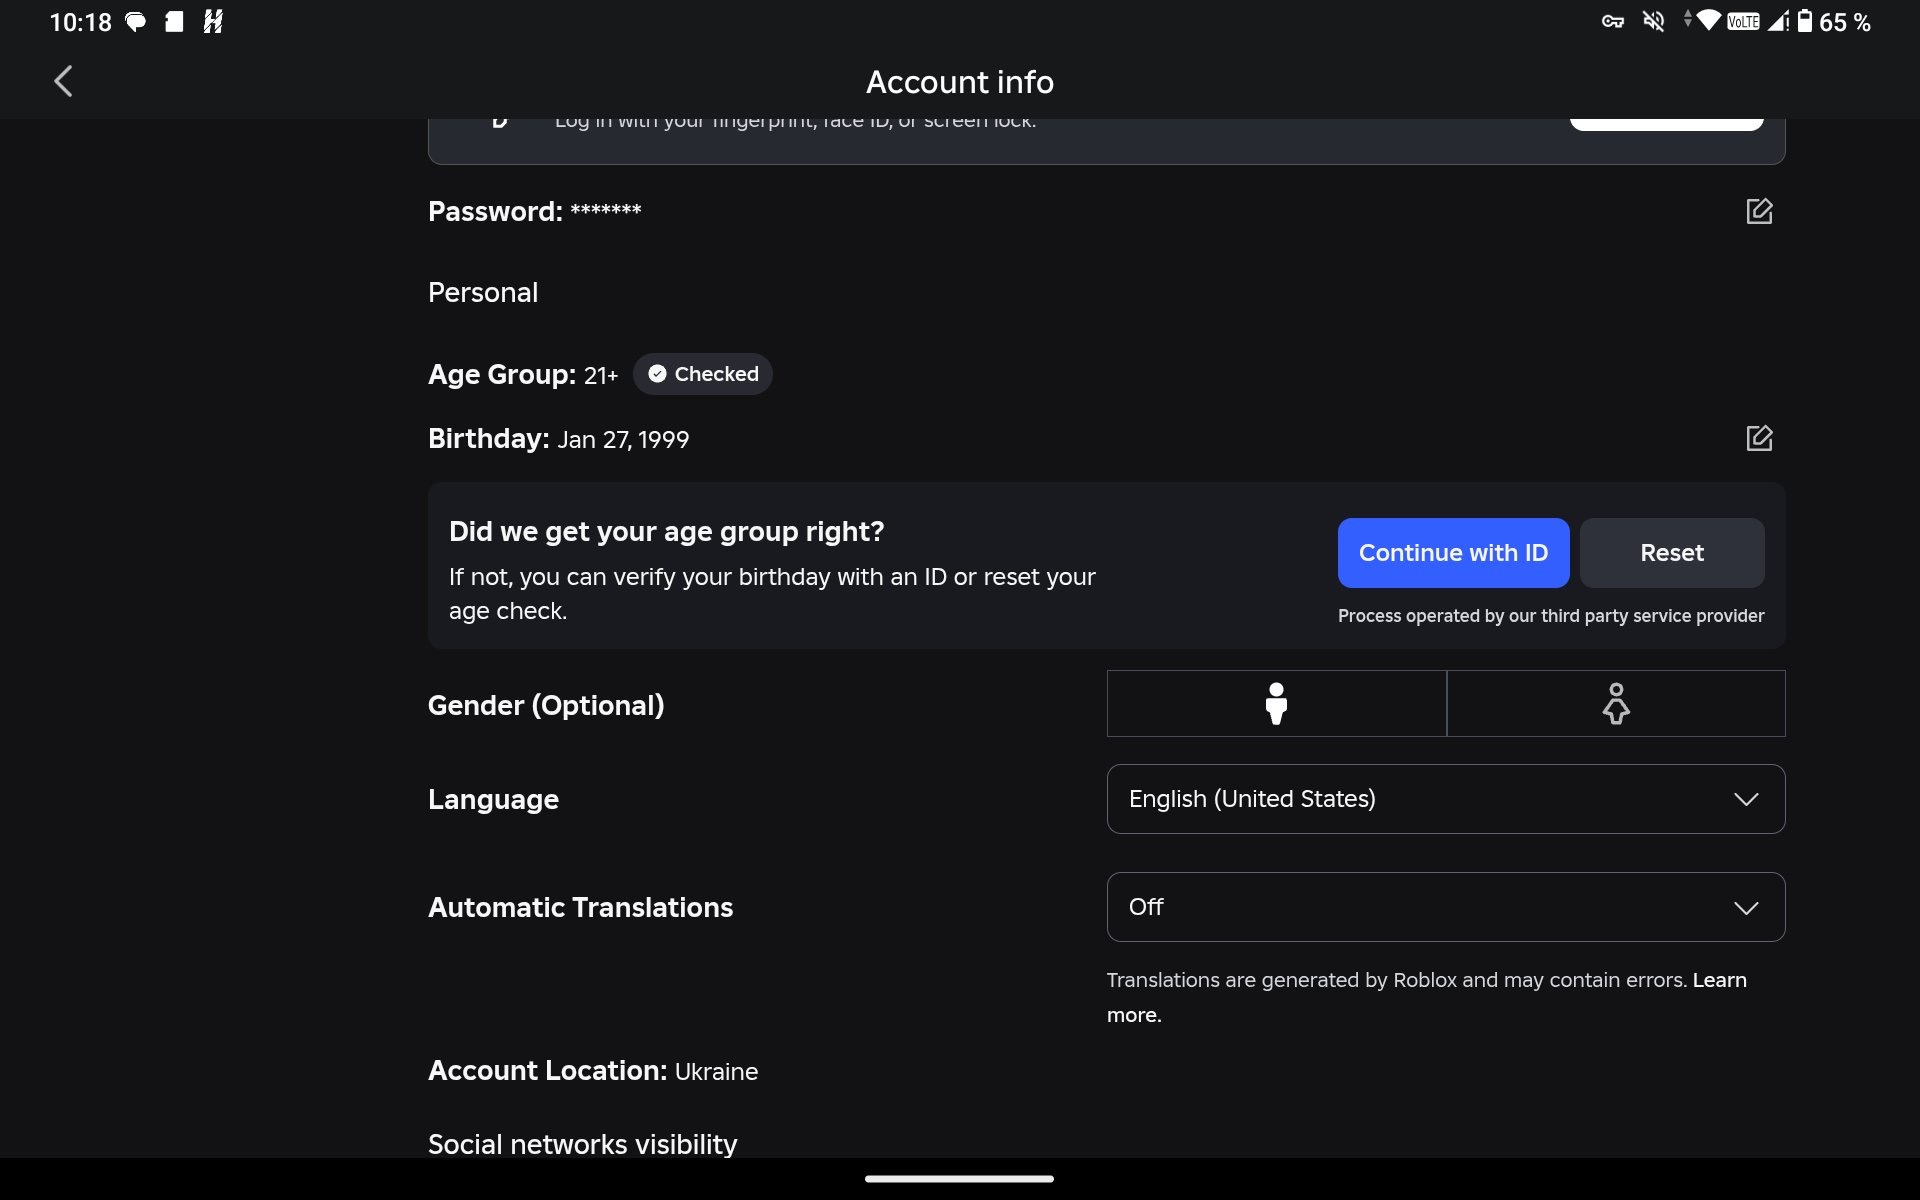Click the 'Account info' page title

[960, 82]
